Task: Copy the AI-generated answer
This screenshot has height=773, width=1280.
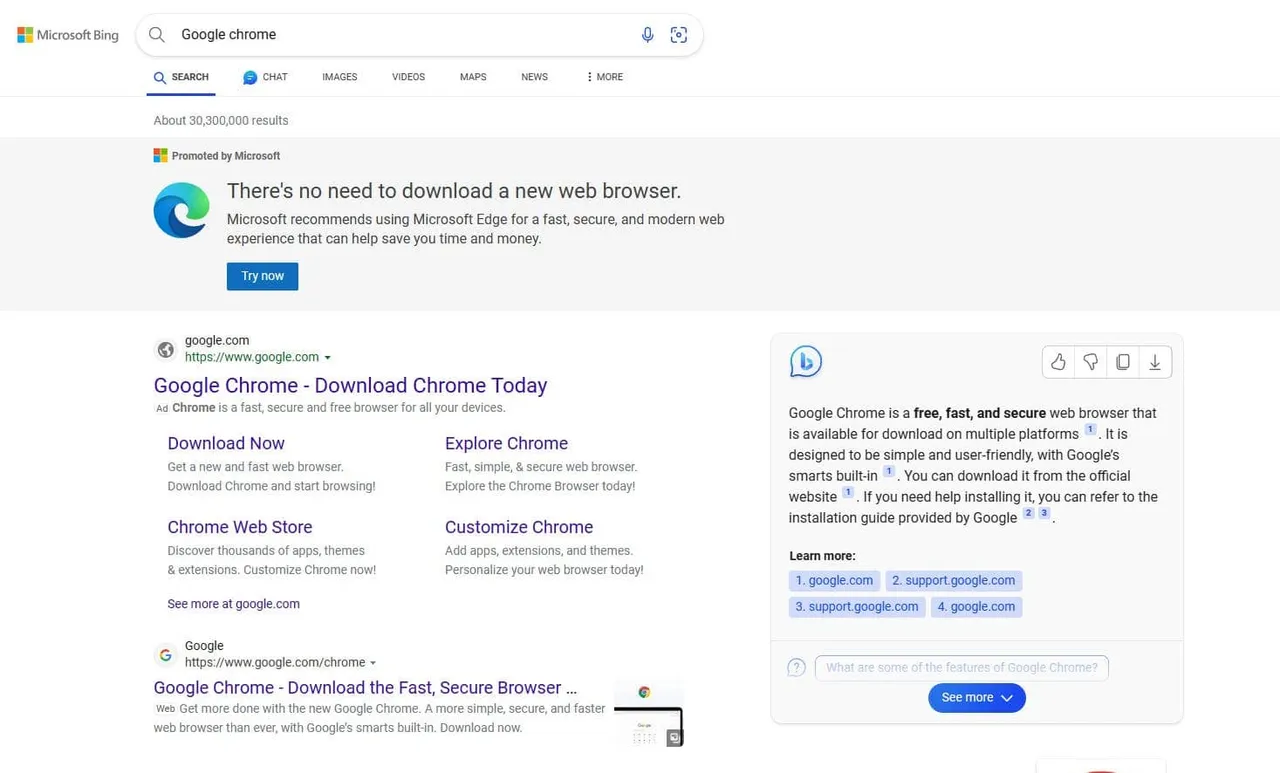Action: [x=1123, y=362]
